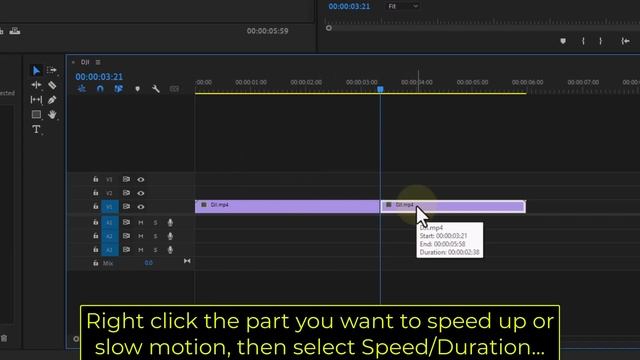Hide output of the second video track

(x=141, y=193)
